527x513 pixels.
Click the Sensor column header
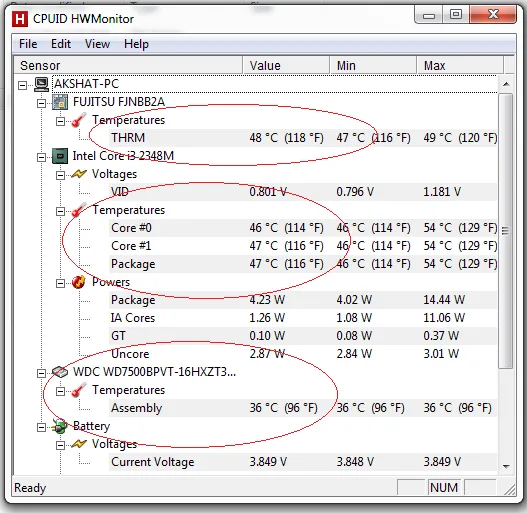coord(128,65)
